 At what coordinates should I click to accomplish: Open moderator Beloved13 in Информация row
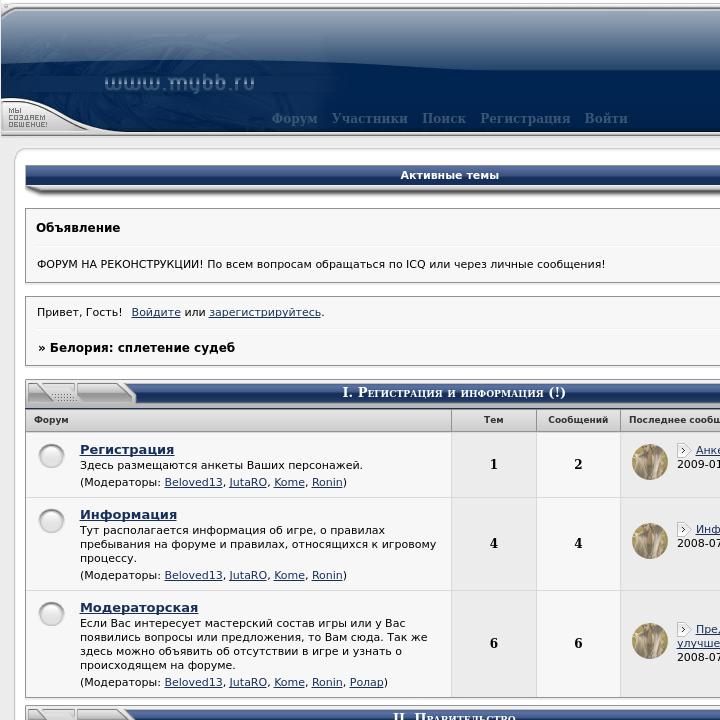[x=193, y=575]
